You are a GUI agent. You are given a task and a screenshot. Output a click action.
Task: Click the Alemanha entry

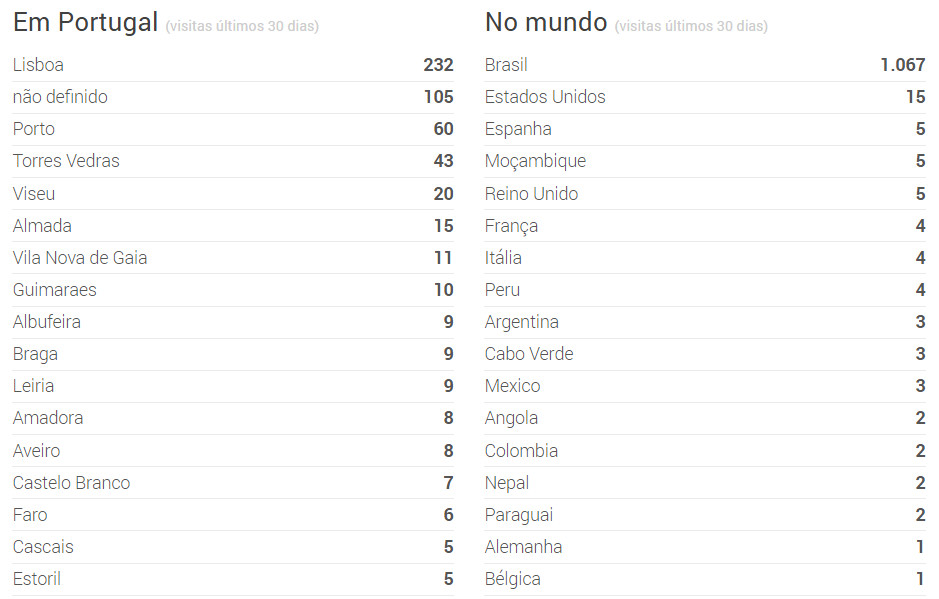tap(523, 547)
